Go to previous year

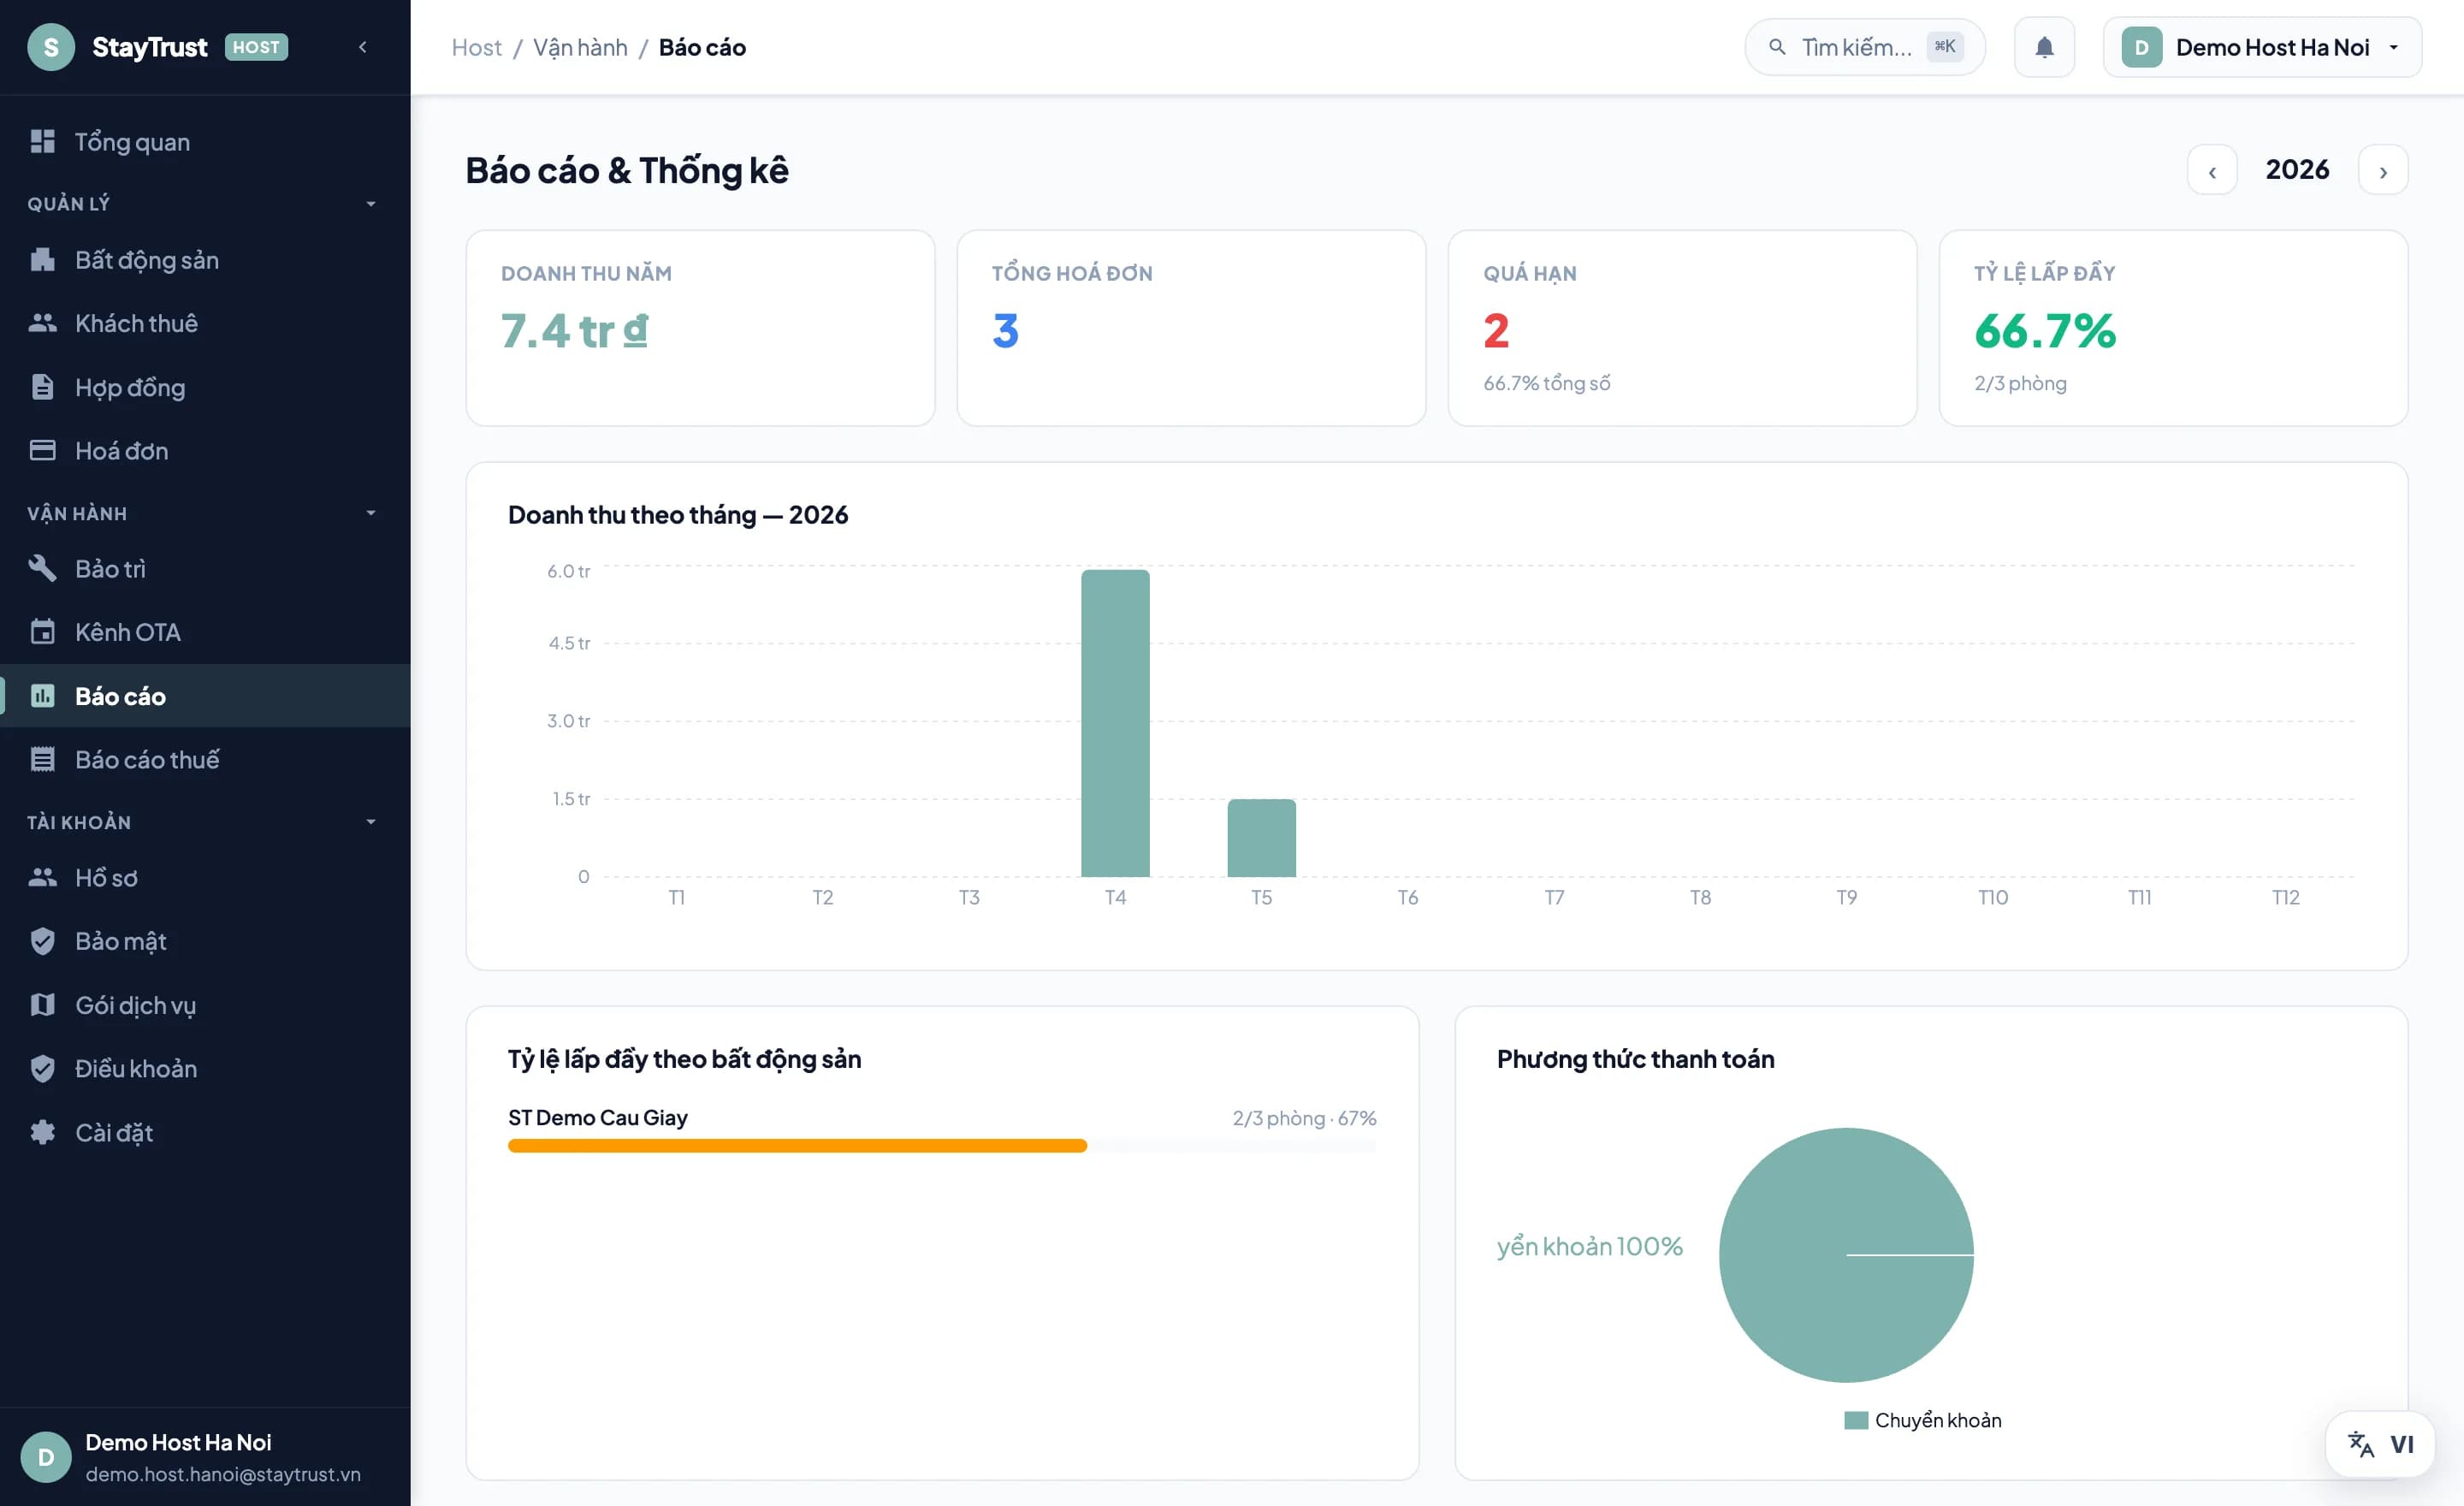pyautogui.click(x=2212, y=170)
